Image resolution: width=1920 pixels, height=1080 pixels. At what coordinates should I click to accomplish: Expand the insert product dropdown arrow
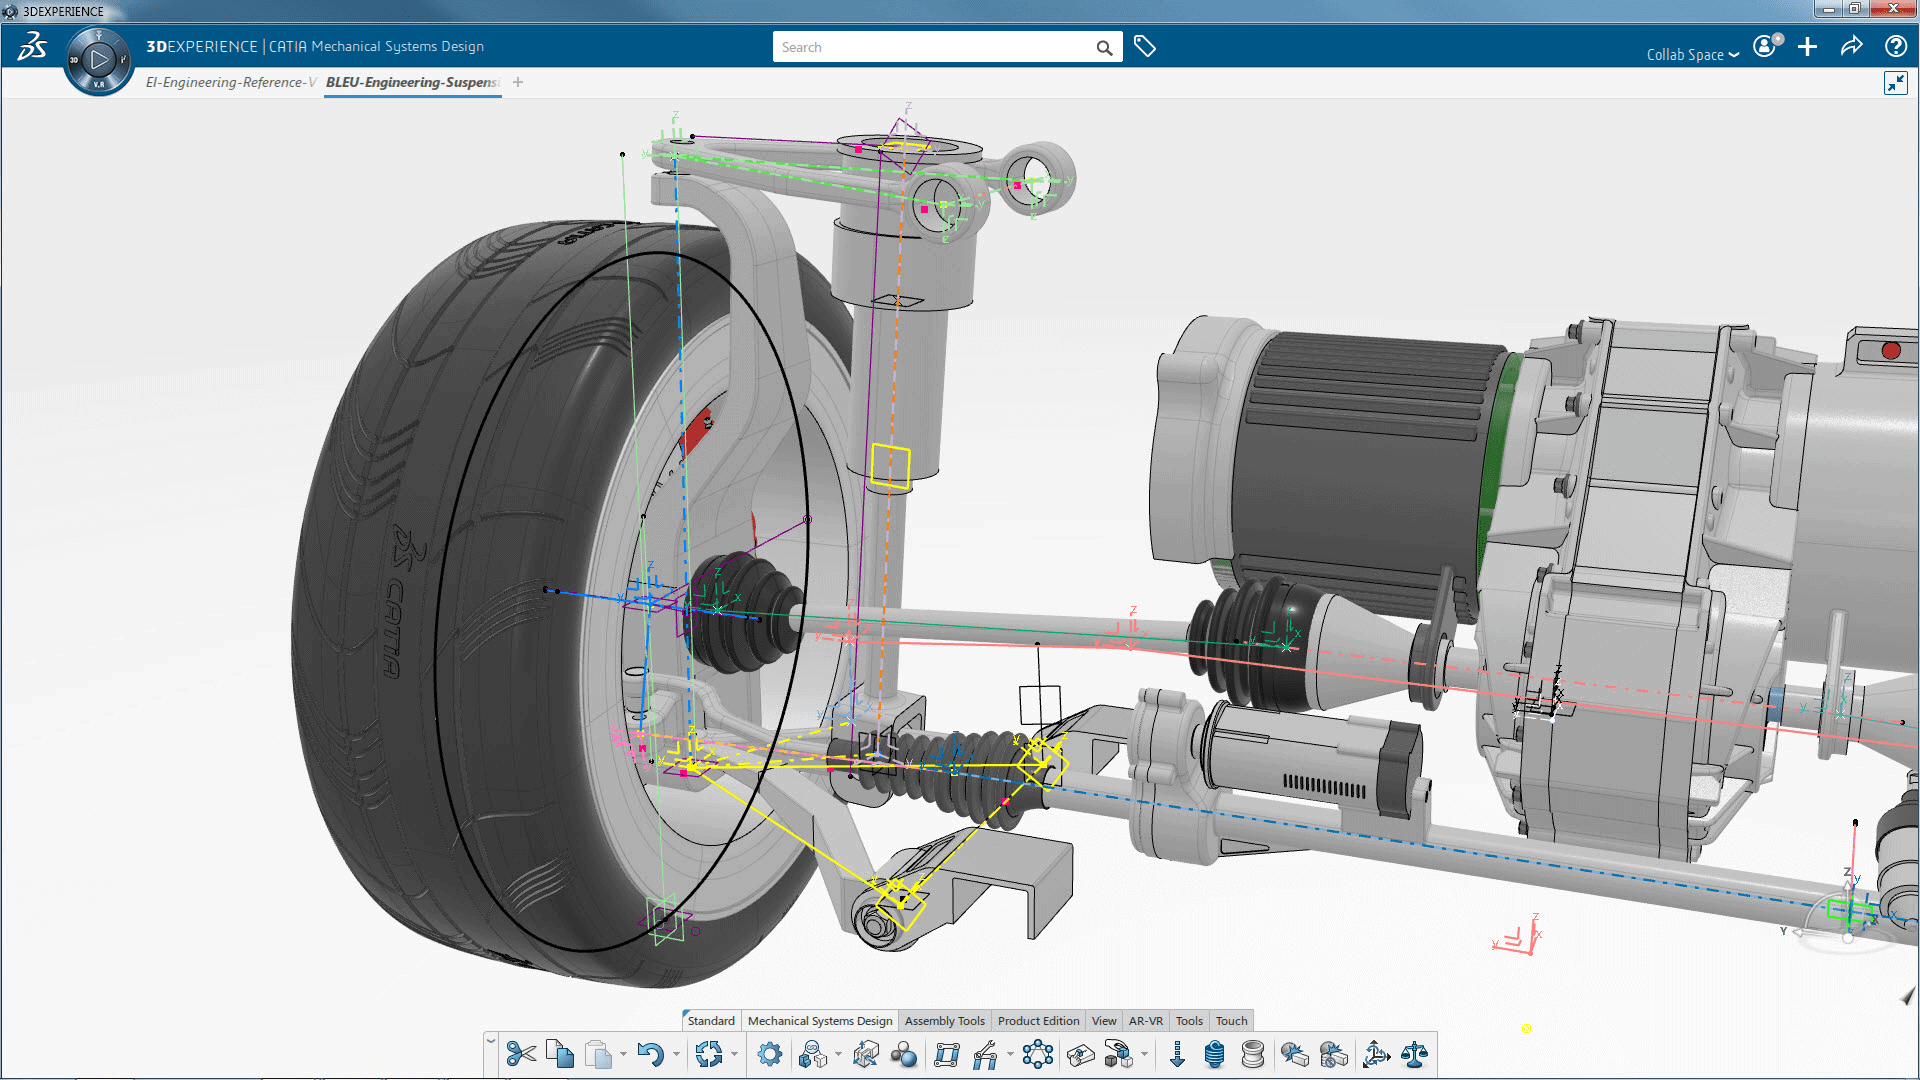[838, 1054]
